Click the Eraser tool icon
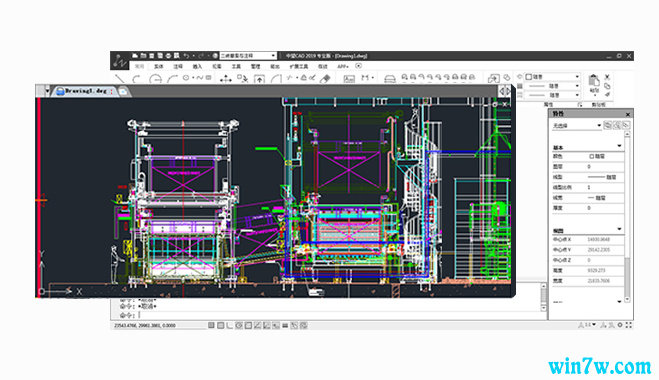Viewport: 659px width, 380px height. point(325,79)
